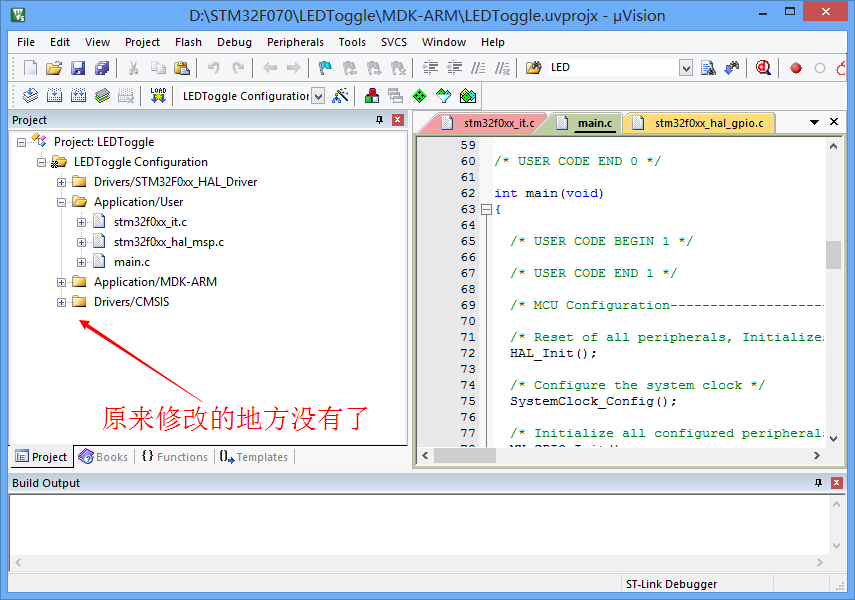This screenshot has width=855, height=600.
Task: Download code to flash using LOAD
Action: [x=158, y=96]
